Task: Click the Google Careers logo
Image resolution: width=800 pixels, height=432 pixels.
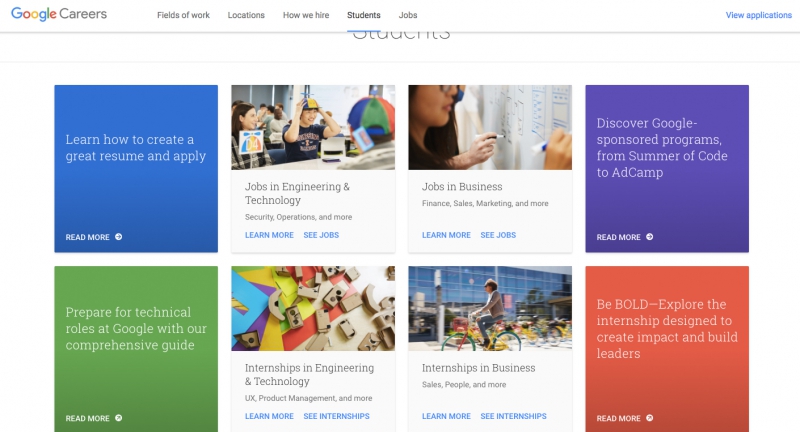Action: click(x=59, y=14)
